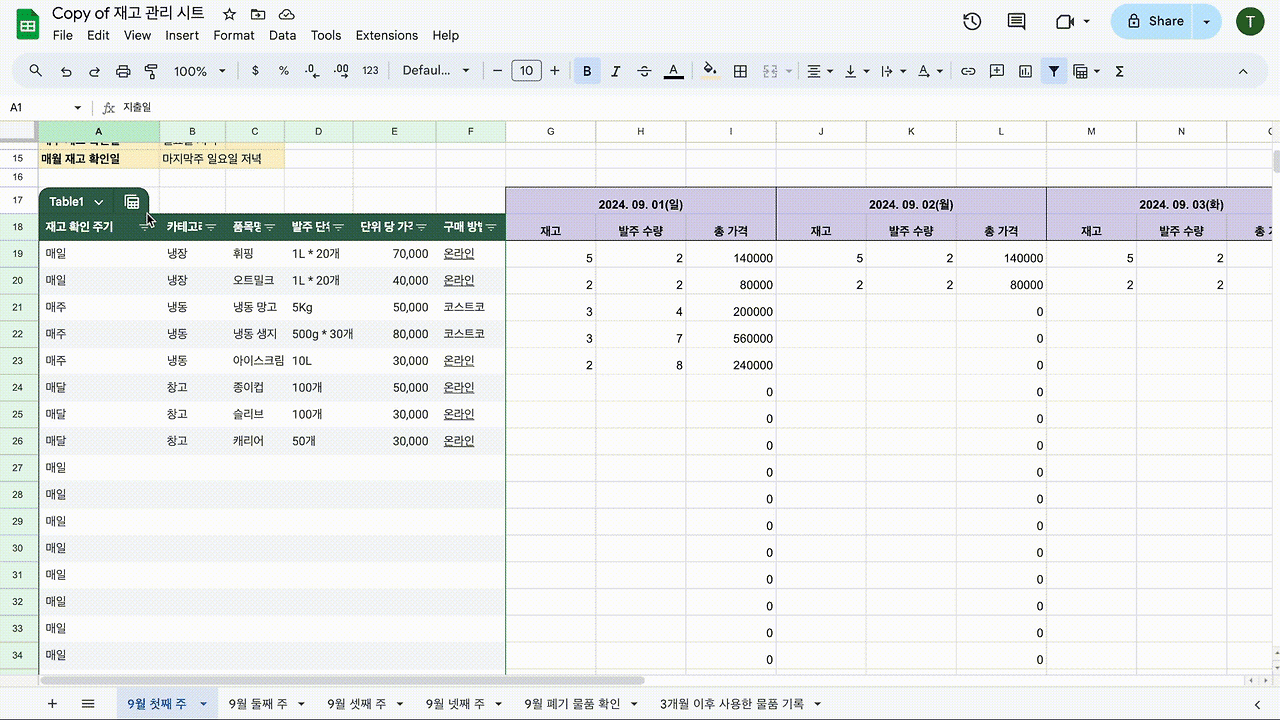Decrease font size with minus button
This screenshot has height=720, width=1280.
click(497, 71)
